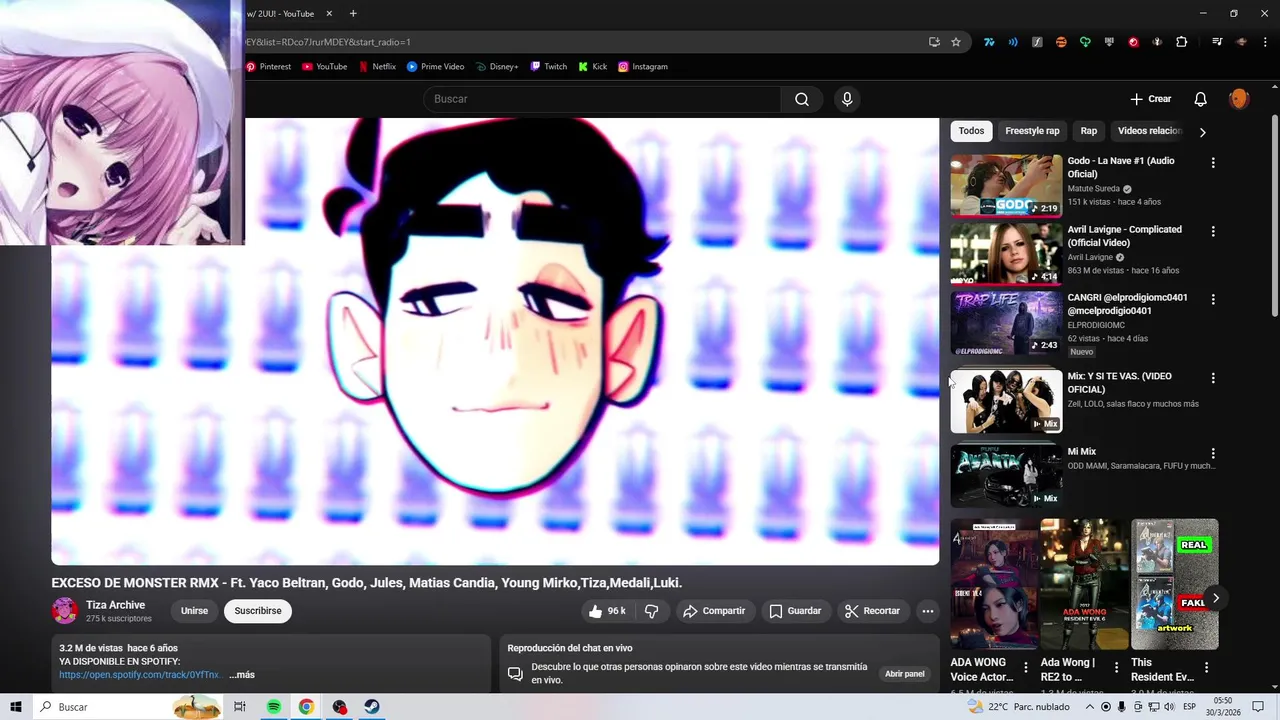Focus the Buscar search field
Screen dimensions: 1280x720
coord(602,99)
